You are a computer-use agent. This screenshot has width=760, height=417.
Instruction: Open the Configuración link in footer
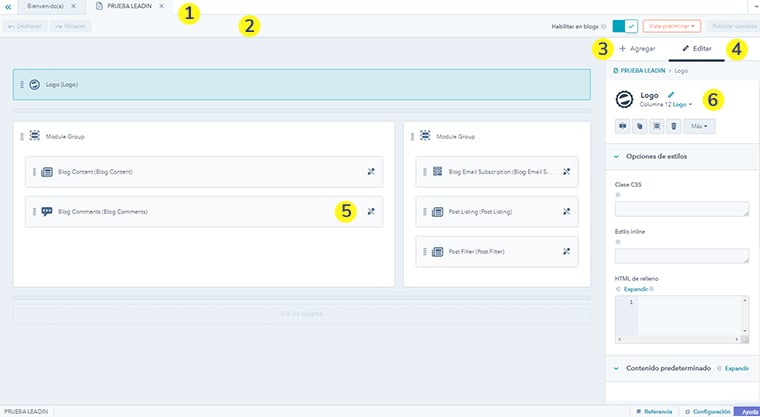tap(708, 411)
